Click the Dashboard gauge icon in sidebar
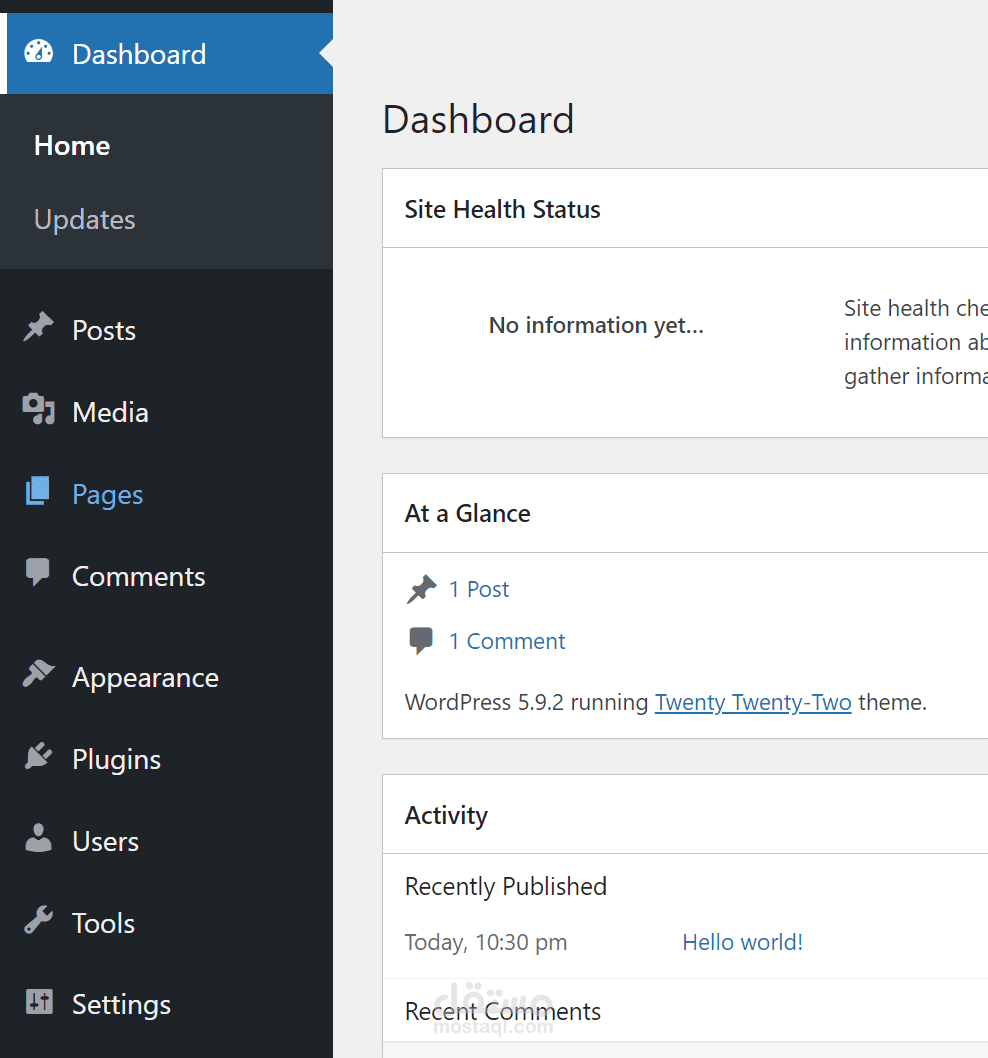The width and height of the screenshot is (988, 1058). click(38, 53)
